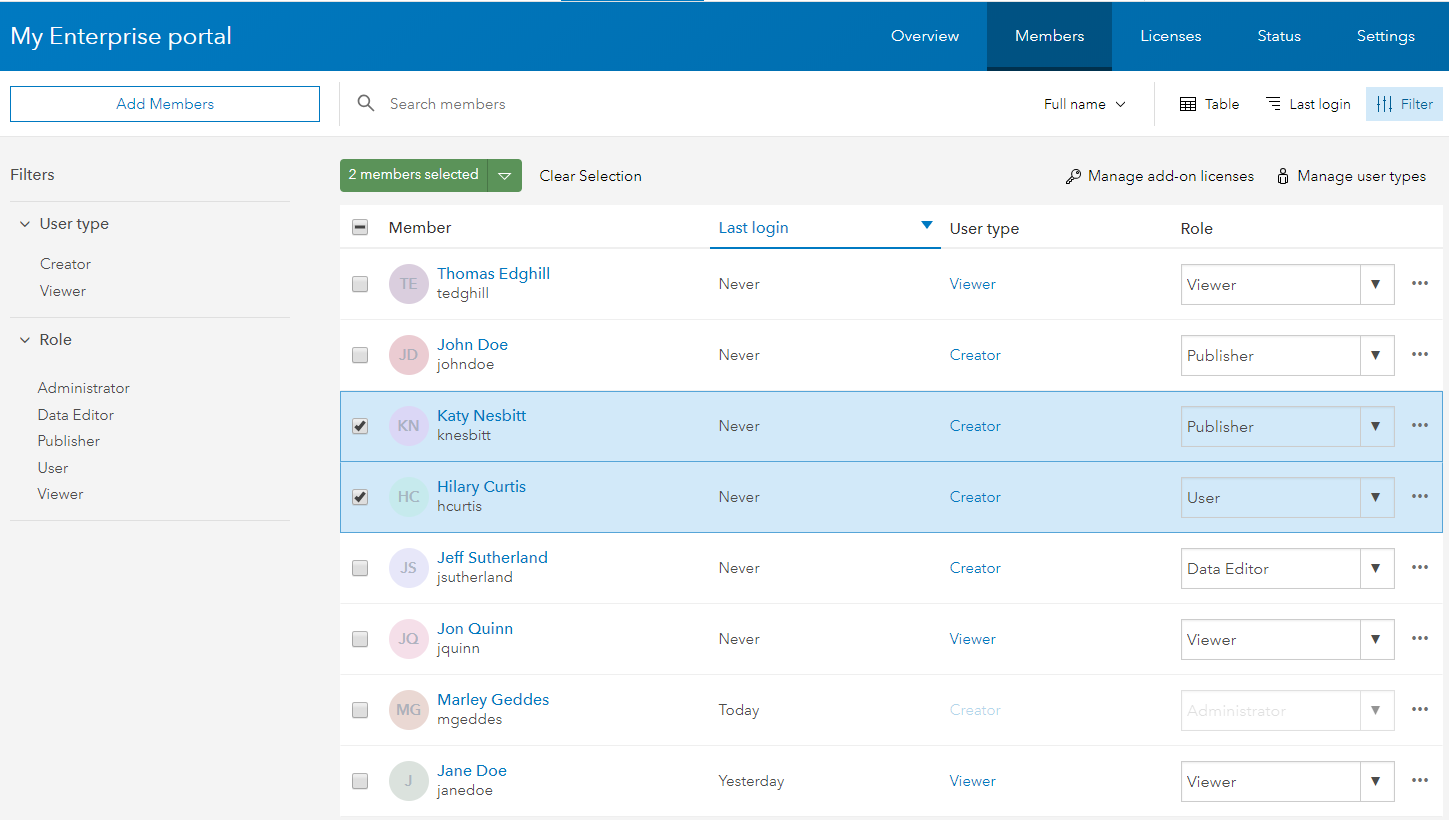The image size is (1449, 820).
Task: Open the Role dropdown for Jeff Sutherland
Action: 1376,568
